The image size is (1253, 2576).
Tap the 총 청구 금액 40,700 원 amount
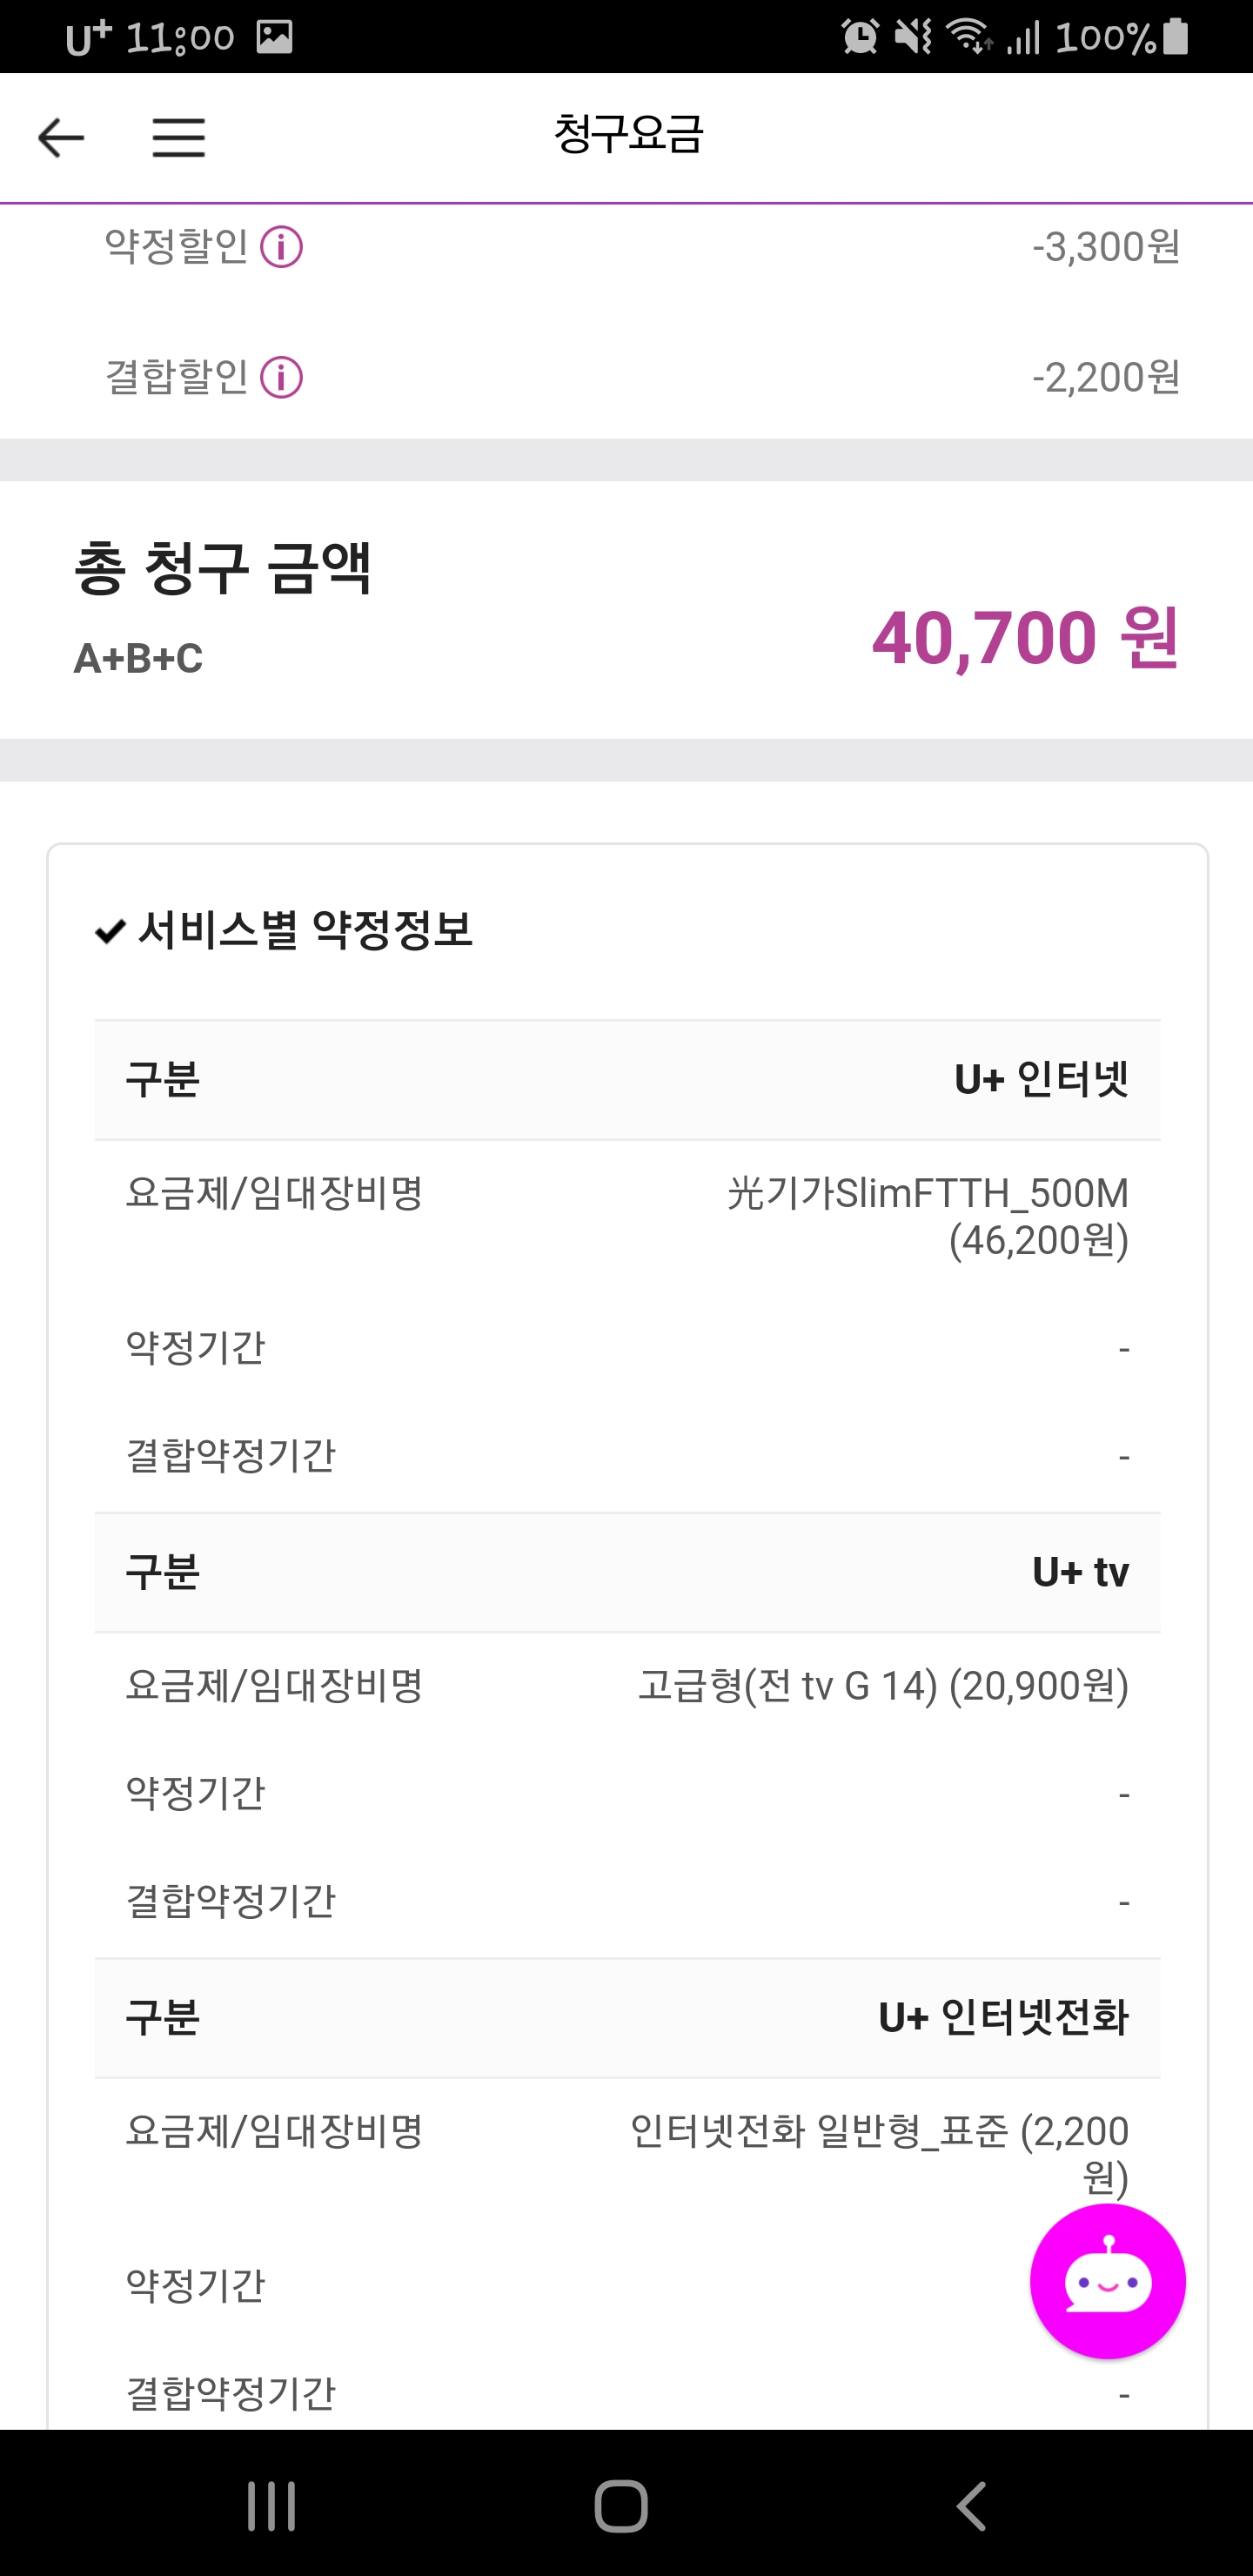coord(1025,638)
